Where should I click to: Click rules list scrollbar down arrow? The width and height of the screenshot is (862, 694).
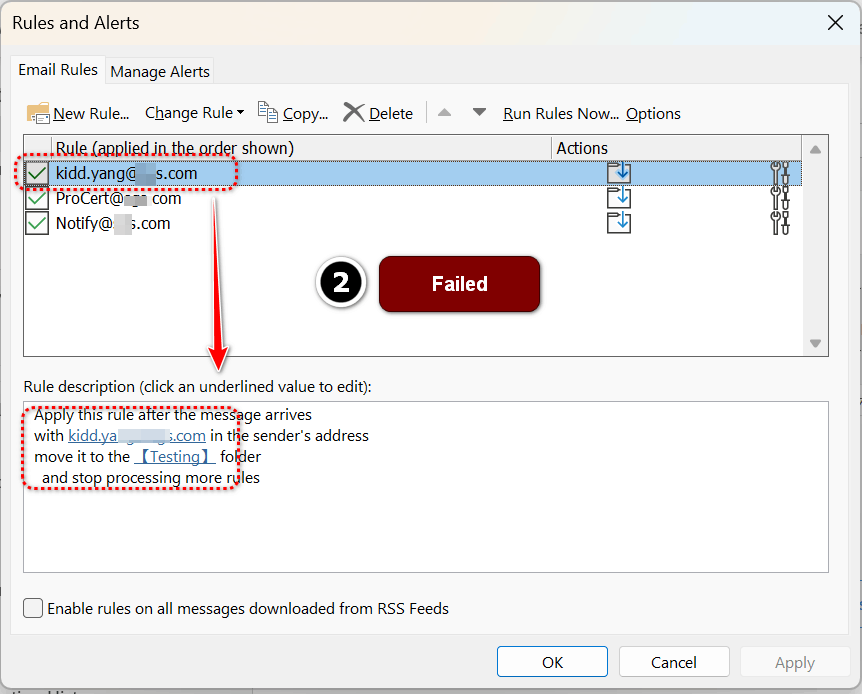[815, 343]
